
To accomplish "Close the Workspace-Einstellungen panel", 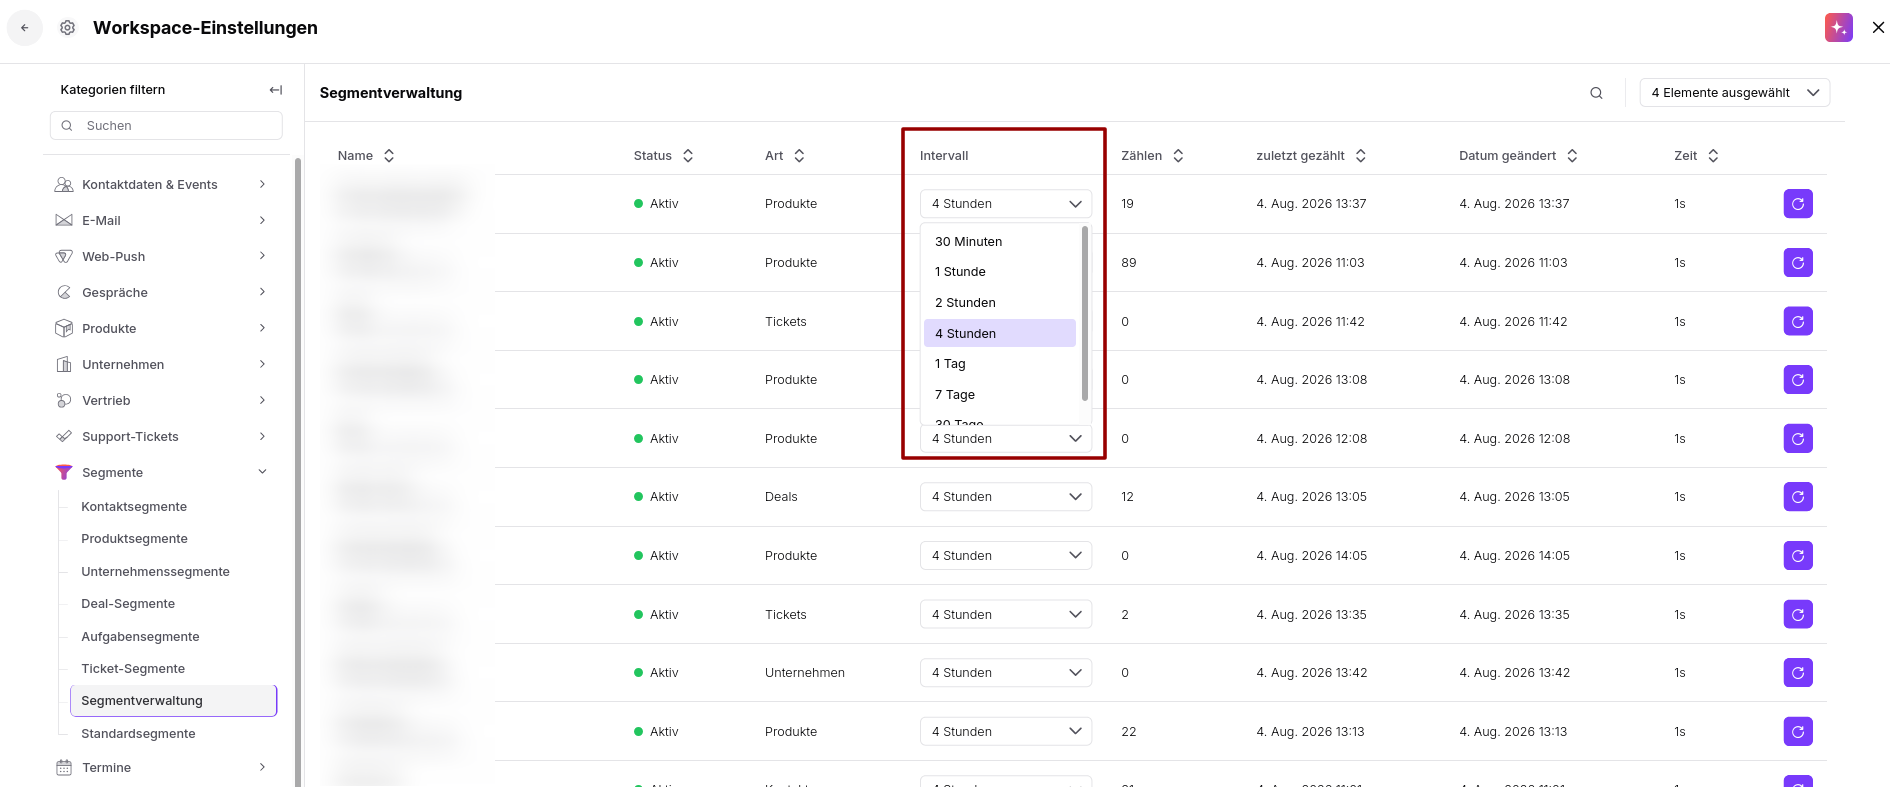I will [1878, 28].
